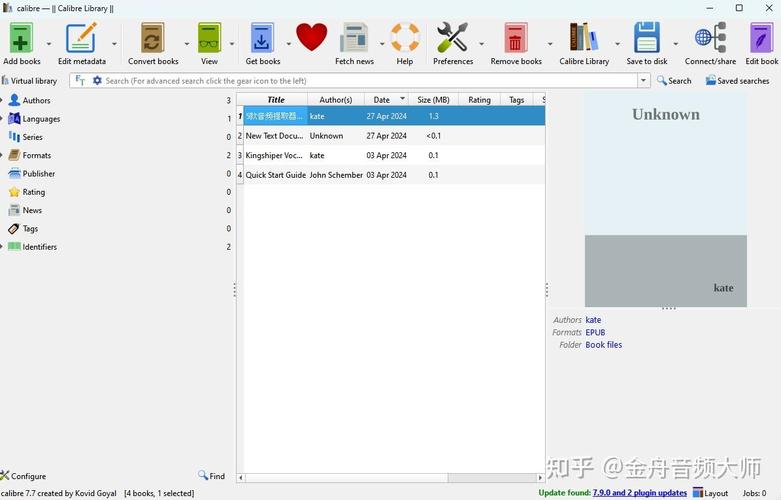Toggle full text search FT icon
Viewport: 781px width, 500px height.
pyautogui.click(x=80, y=81)
